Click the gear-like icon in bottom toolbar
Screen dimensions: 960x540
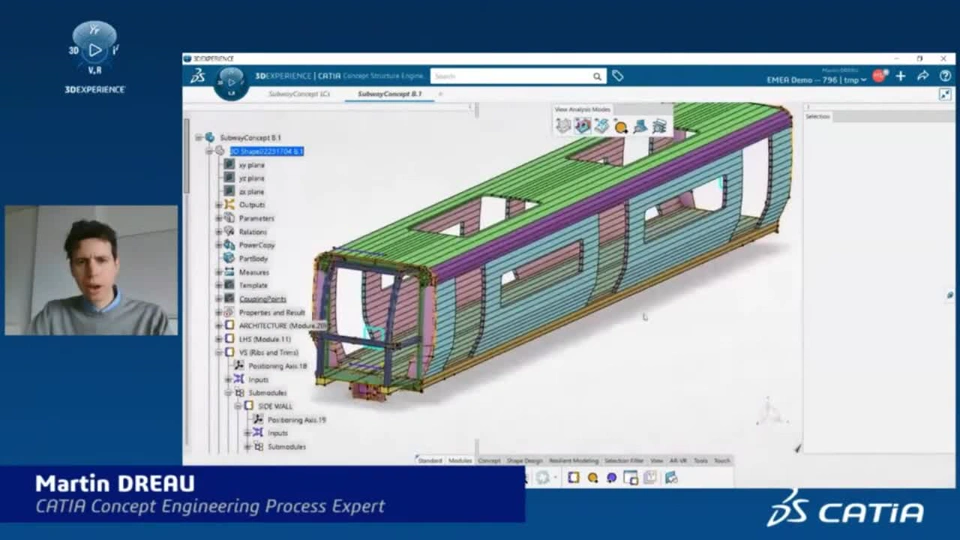click(542, 478)
